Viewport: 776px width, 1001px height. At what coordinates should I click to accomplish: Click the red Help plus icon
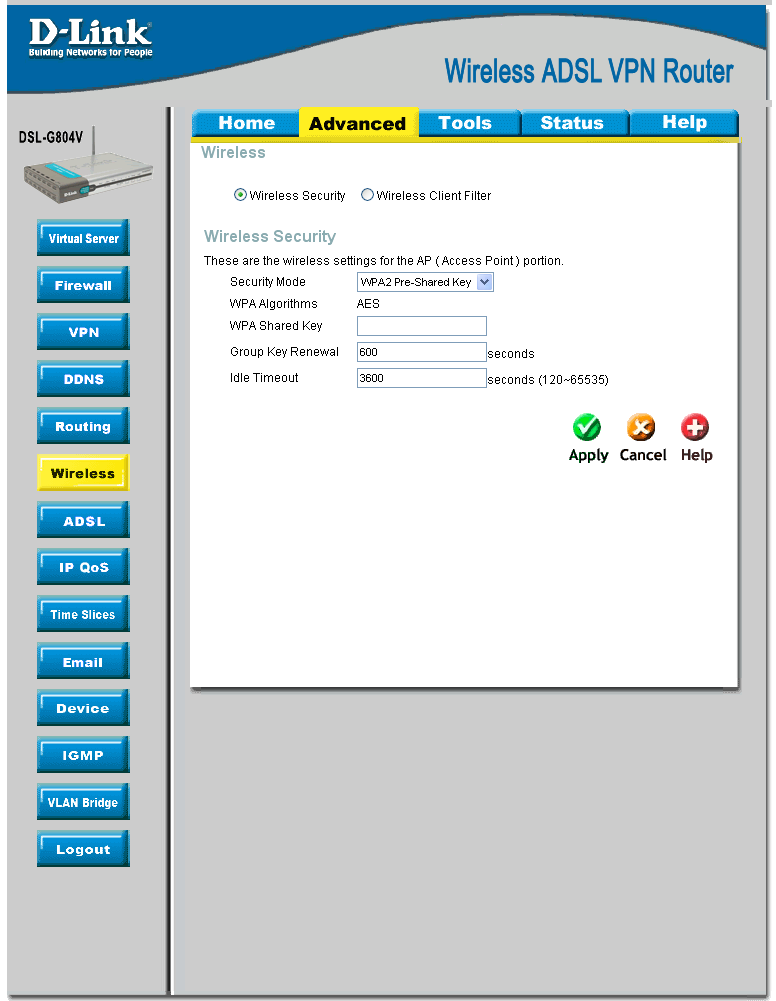[x=694, y=427]
